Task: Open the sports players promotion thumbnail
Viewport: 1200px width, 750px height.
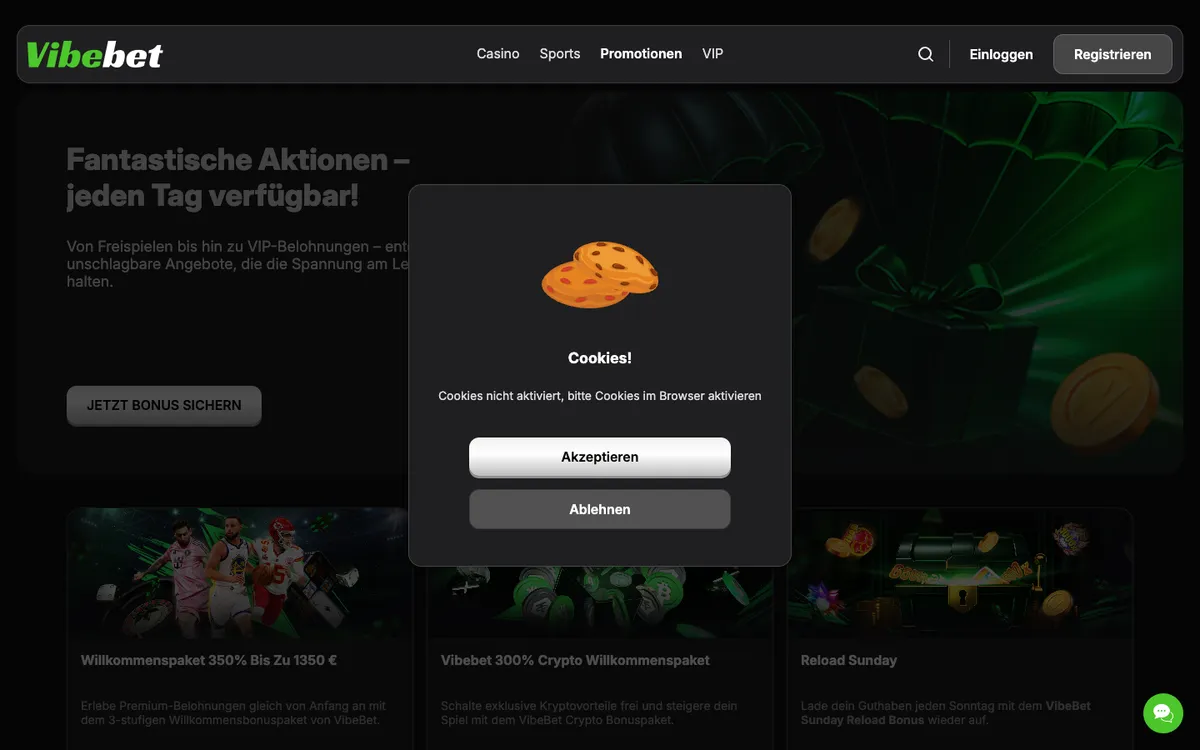Action: [x=238, y=573]
